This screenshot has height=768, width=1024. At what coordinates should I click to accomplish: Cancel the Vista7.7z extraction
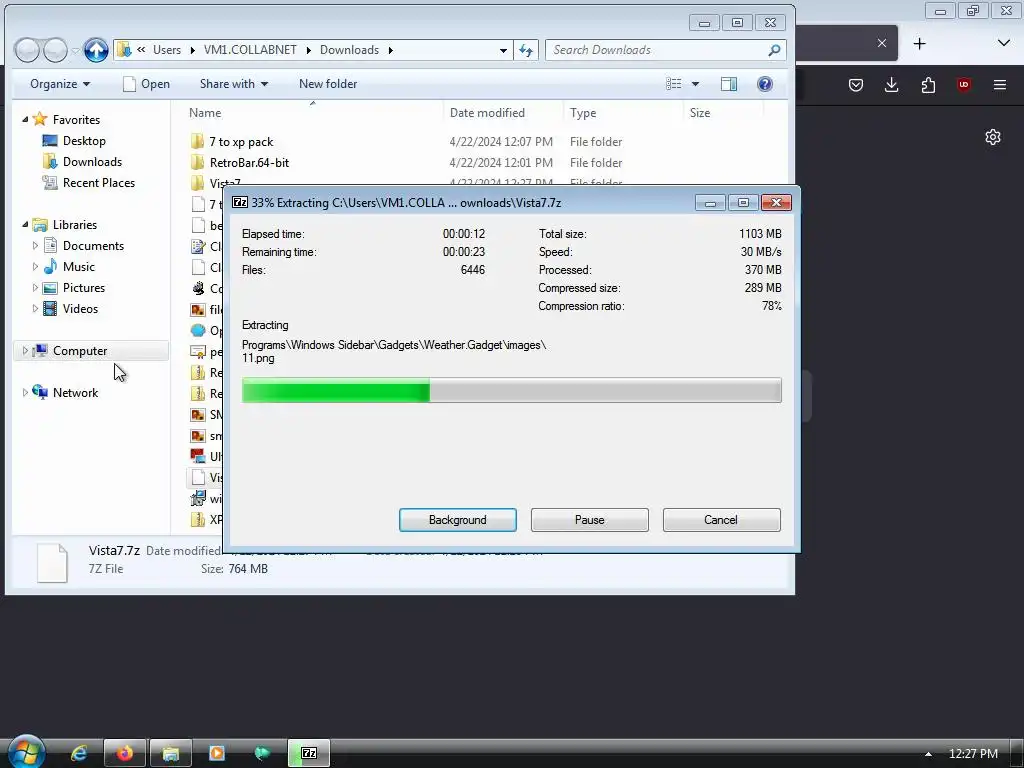721,520
